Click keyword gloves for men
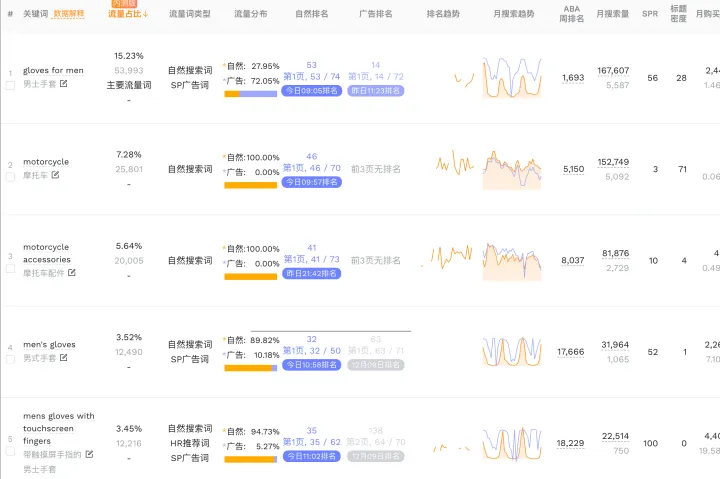This screenshot has width=720, height=479. 53,70
